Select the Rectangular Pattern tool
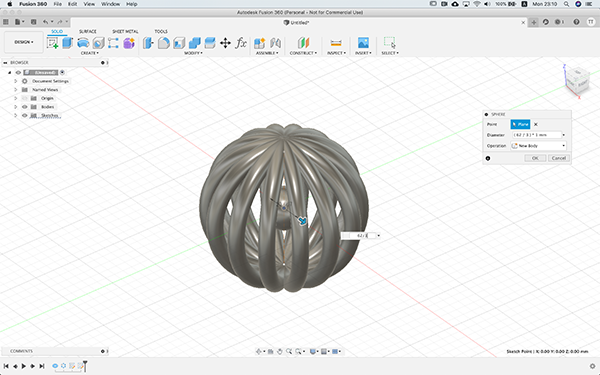Viewport: 600px width, 375px height. pos(113,43)
